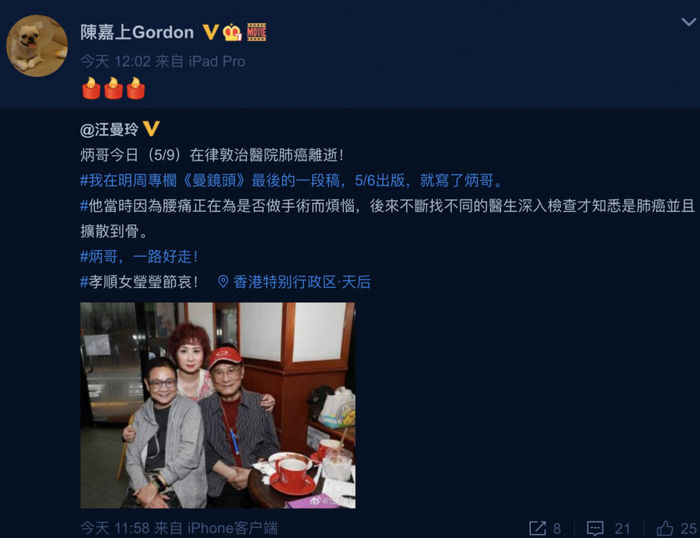Enlarge the attached group photo
This screenshot has width=700, height=538.
pos(218,405)
